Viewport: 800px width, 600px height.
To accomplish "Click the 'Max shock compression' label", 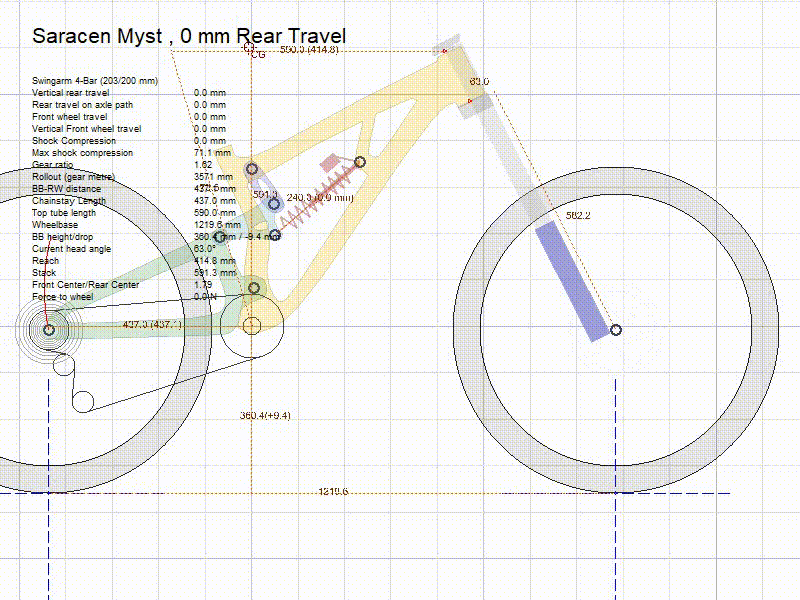I will pos(82,153).
